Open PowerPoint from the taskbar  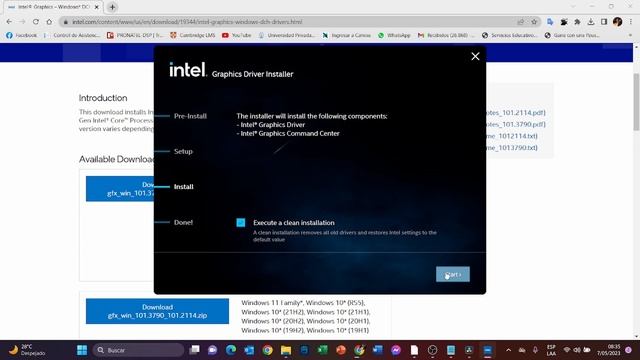point(341,350)
